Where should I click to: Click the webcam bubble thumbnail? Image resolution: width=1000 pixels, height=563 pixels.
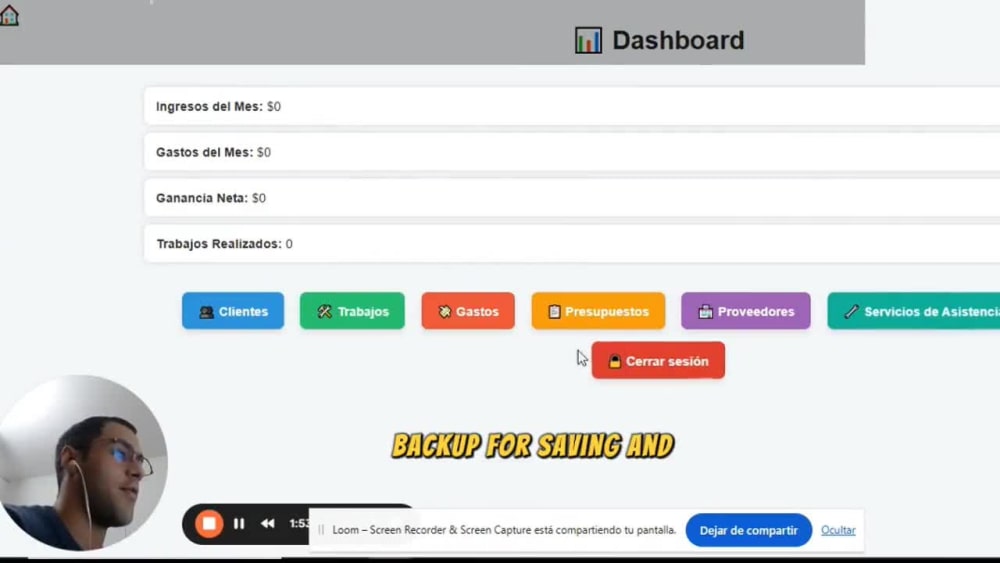(82, 463)
